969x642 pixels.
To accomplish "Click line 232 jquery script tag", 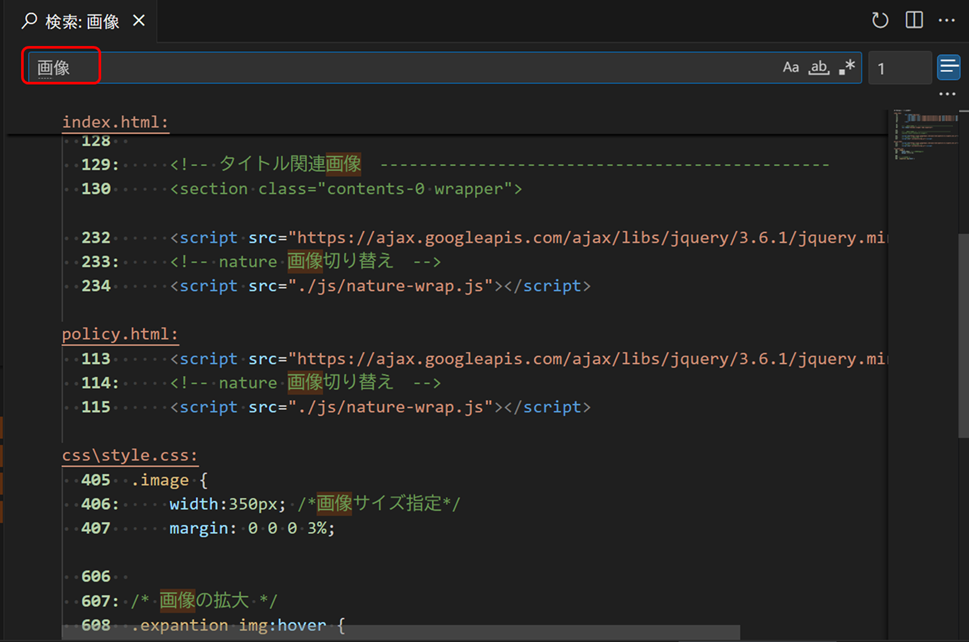I will pos(528,238).
